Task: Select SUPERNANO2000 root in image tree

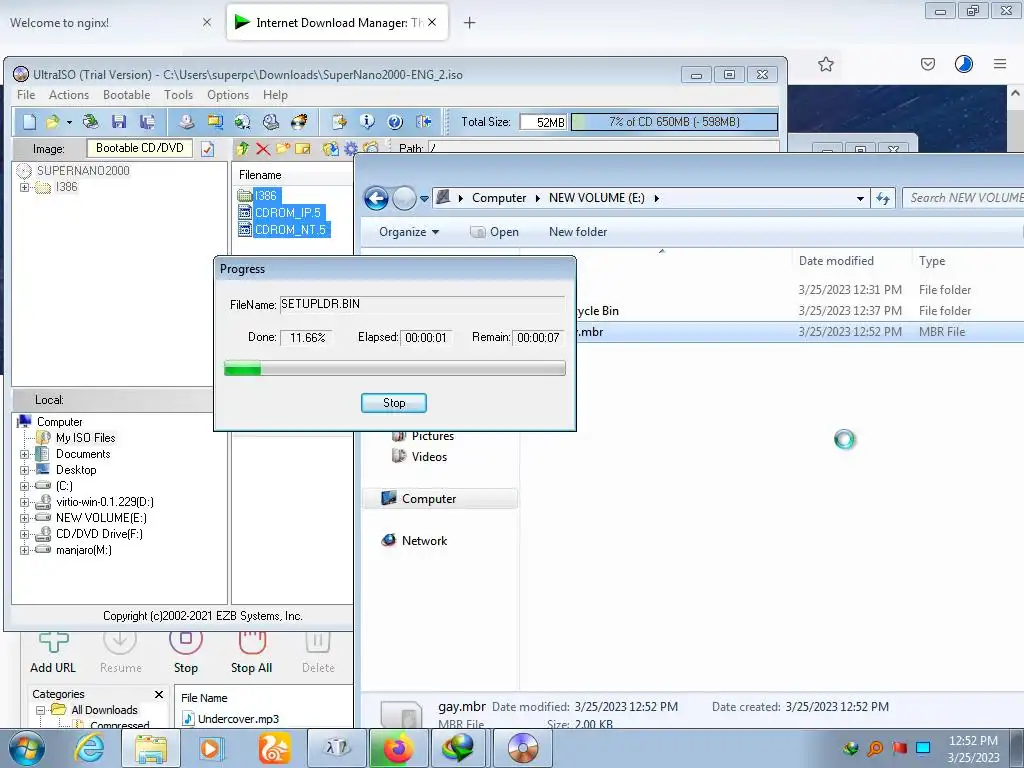Action: pos(83,170)
